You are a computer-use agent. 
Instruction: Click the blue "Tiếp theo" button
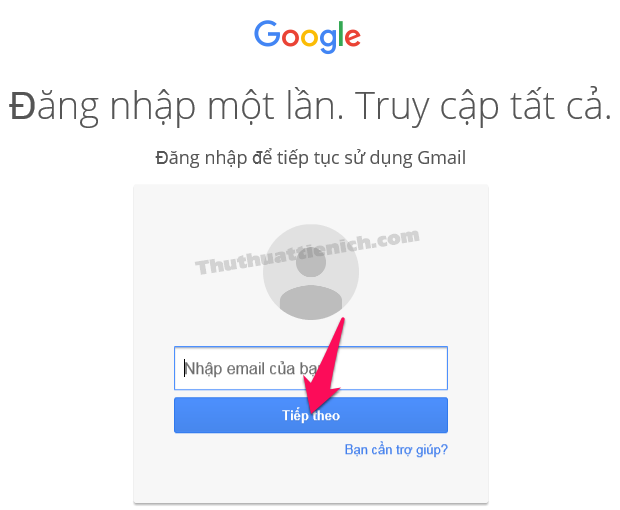point(311,415)
